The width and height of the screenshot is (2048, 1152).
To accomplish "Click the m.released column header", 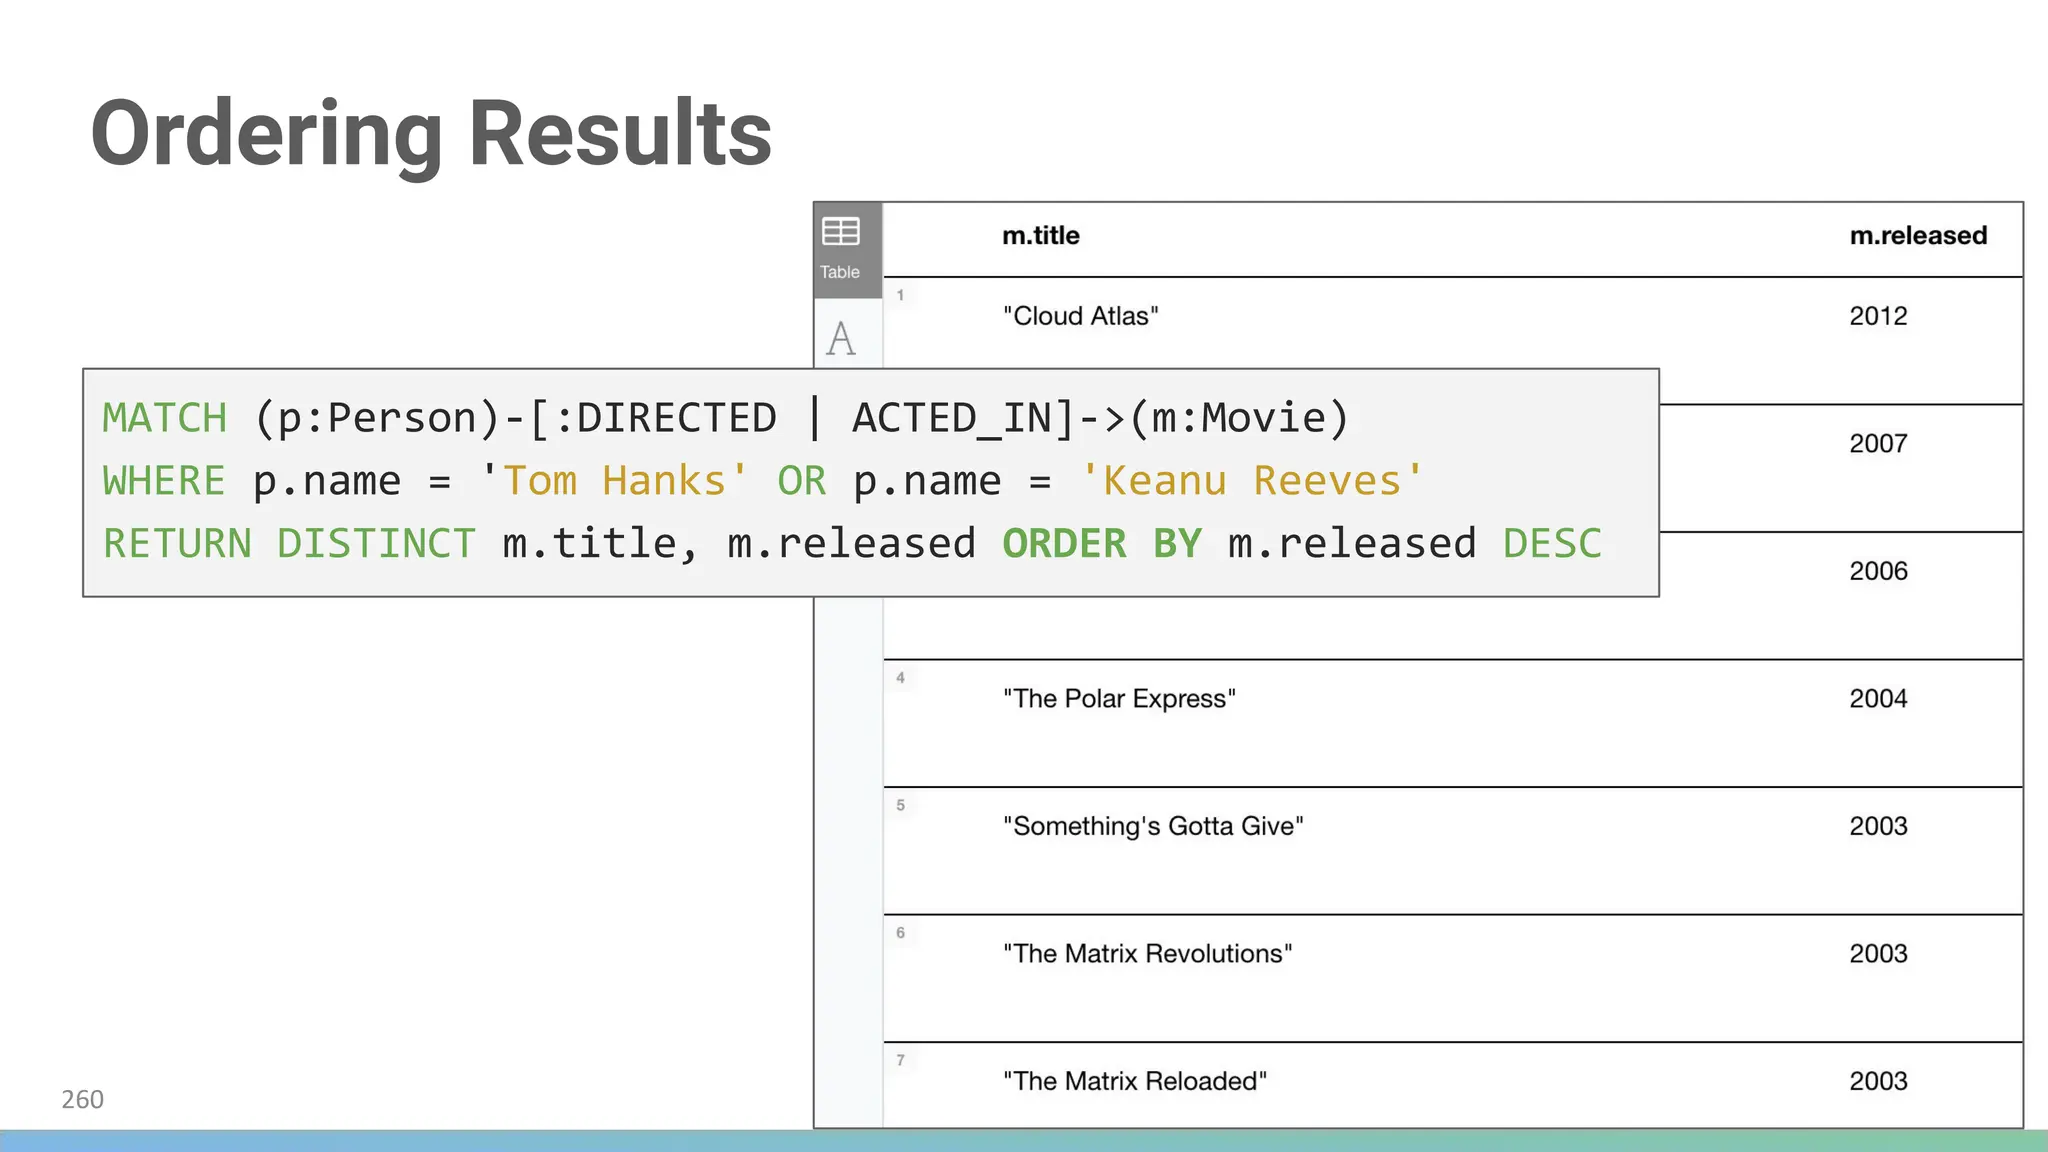I will 1918,236.
